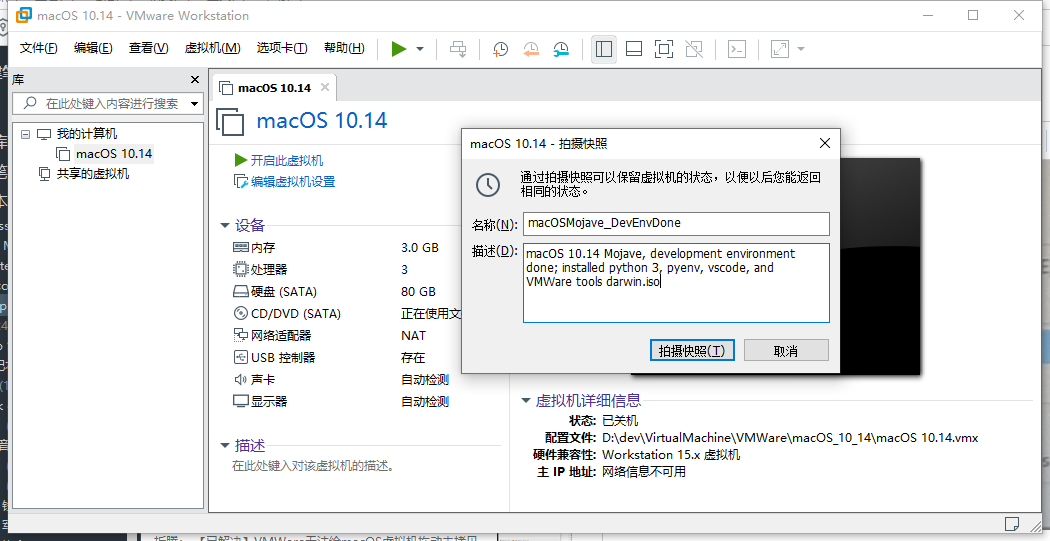The height and width of the screenshot is (541, 1050).
Task: Switch to the macOS 10.14 tab
Action: (x=274, y=88)
